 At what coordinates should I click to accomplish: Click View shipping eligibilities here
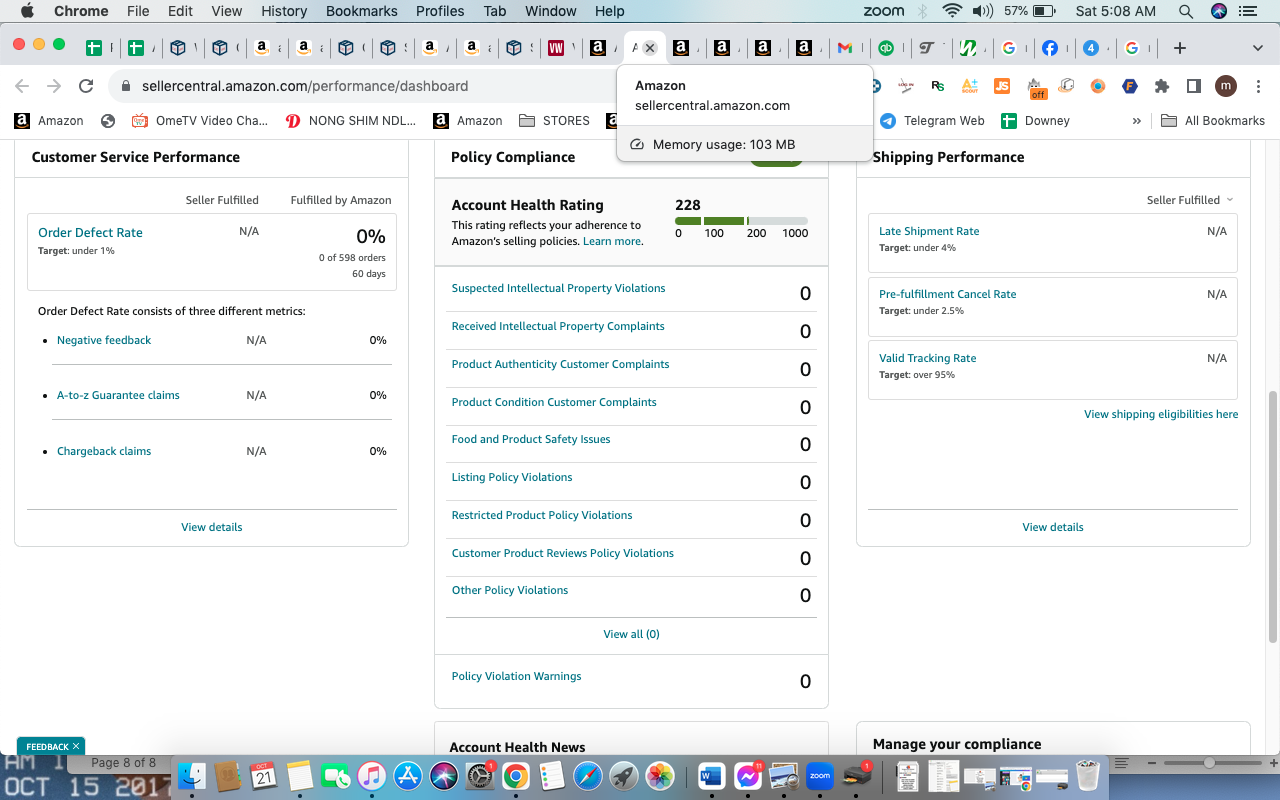pos(1161,414)
